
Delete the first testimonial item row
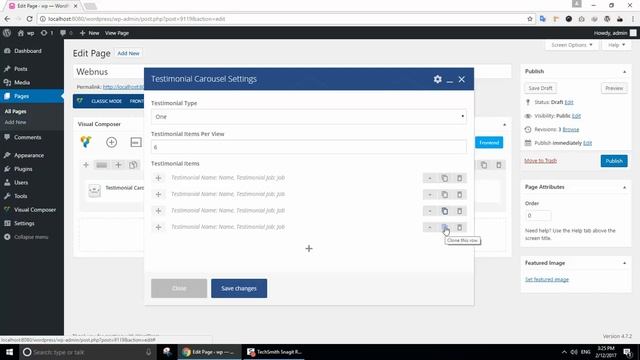460,178
